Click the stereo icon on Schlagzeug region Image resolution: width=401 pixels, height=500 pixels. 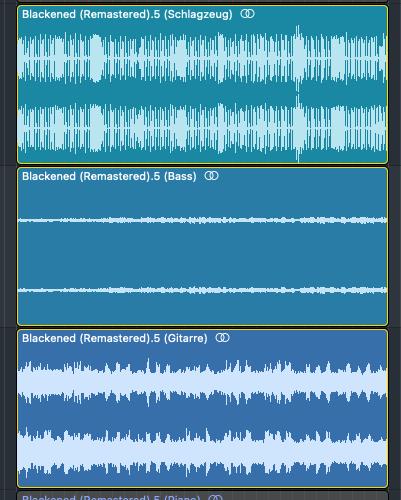click(x=247, y=14)
